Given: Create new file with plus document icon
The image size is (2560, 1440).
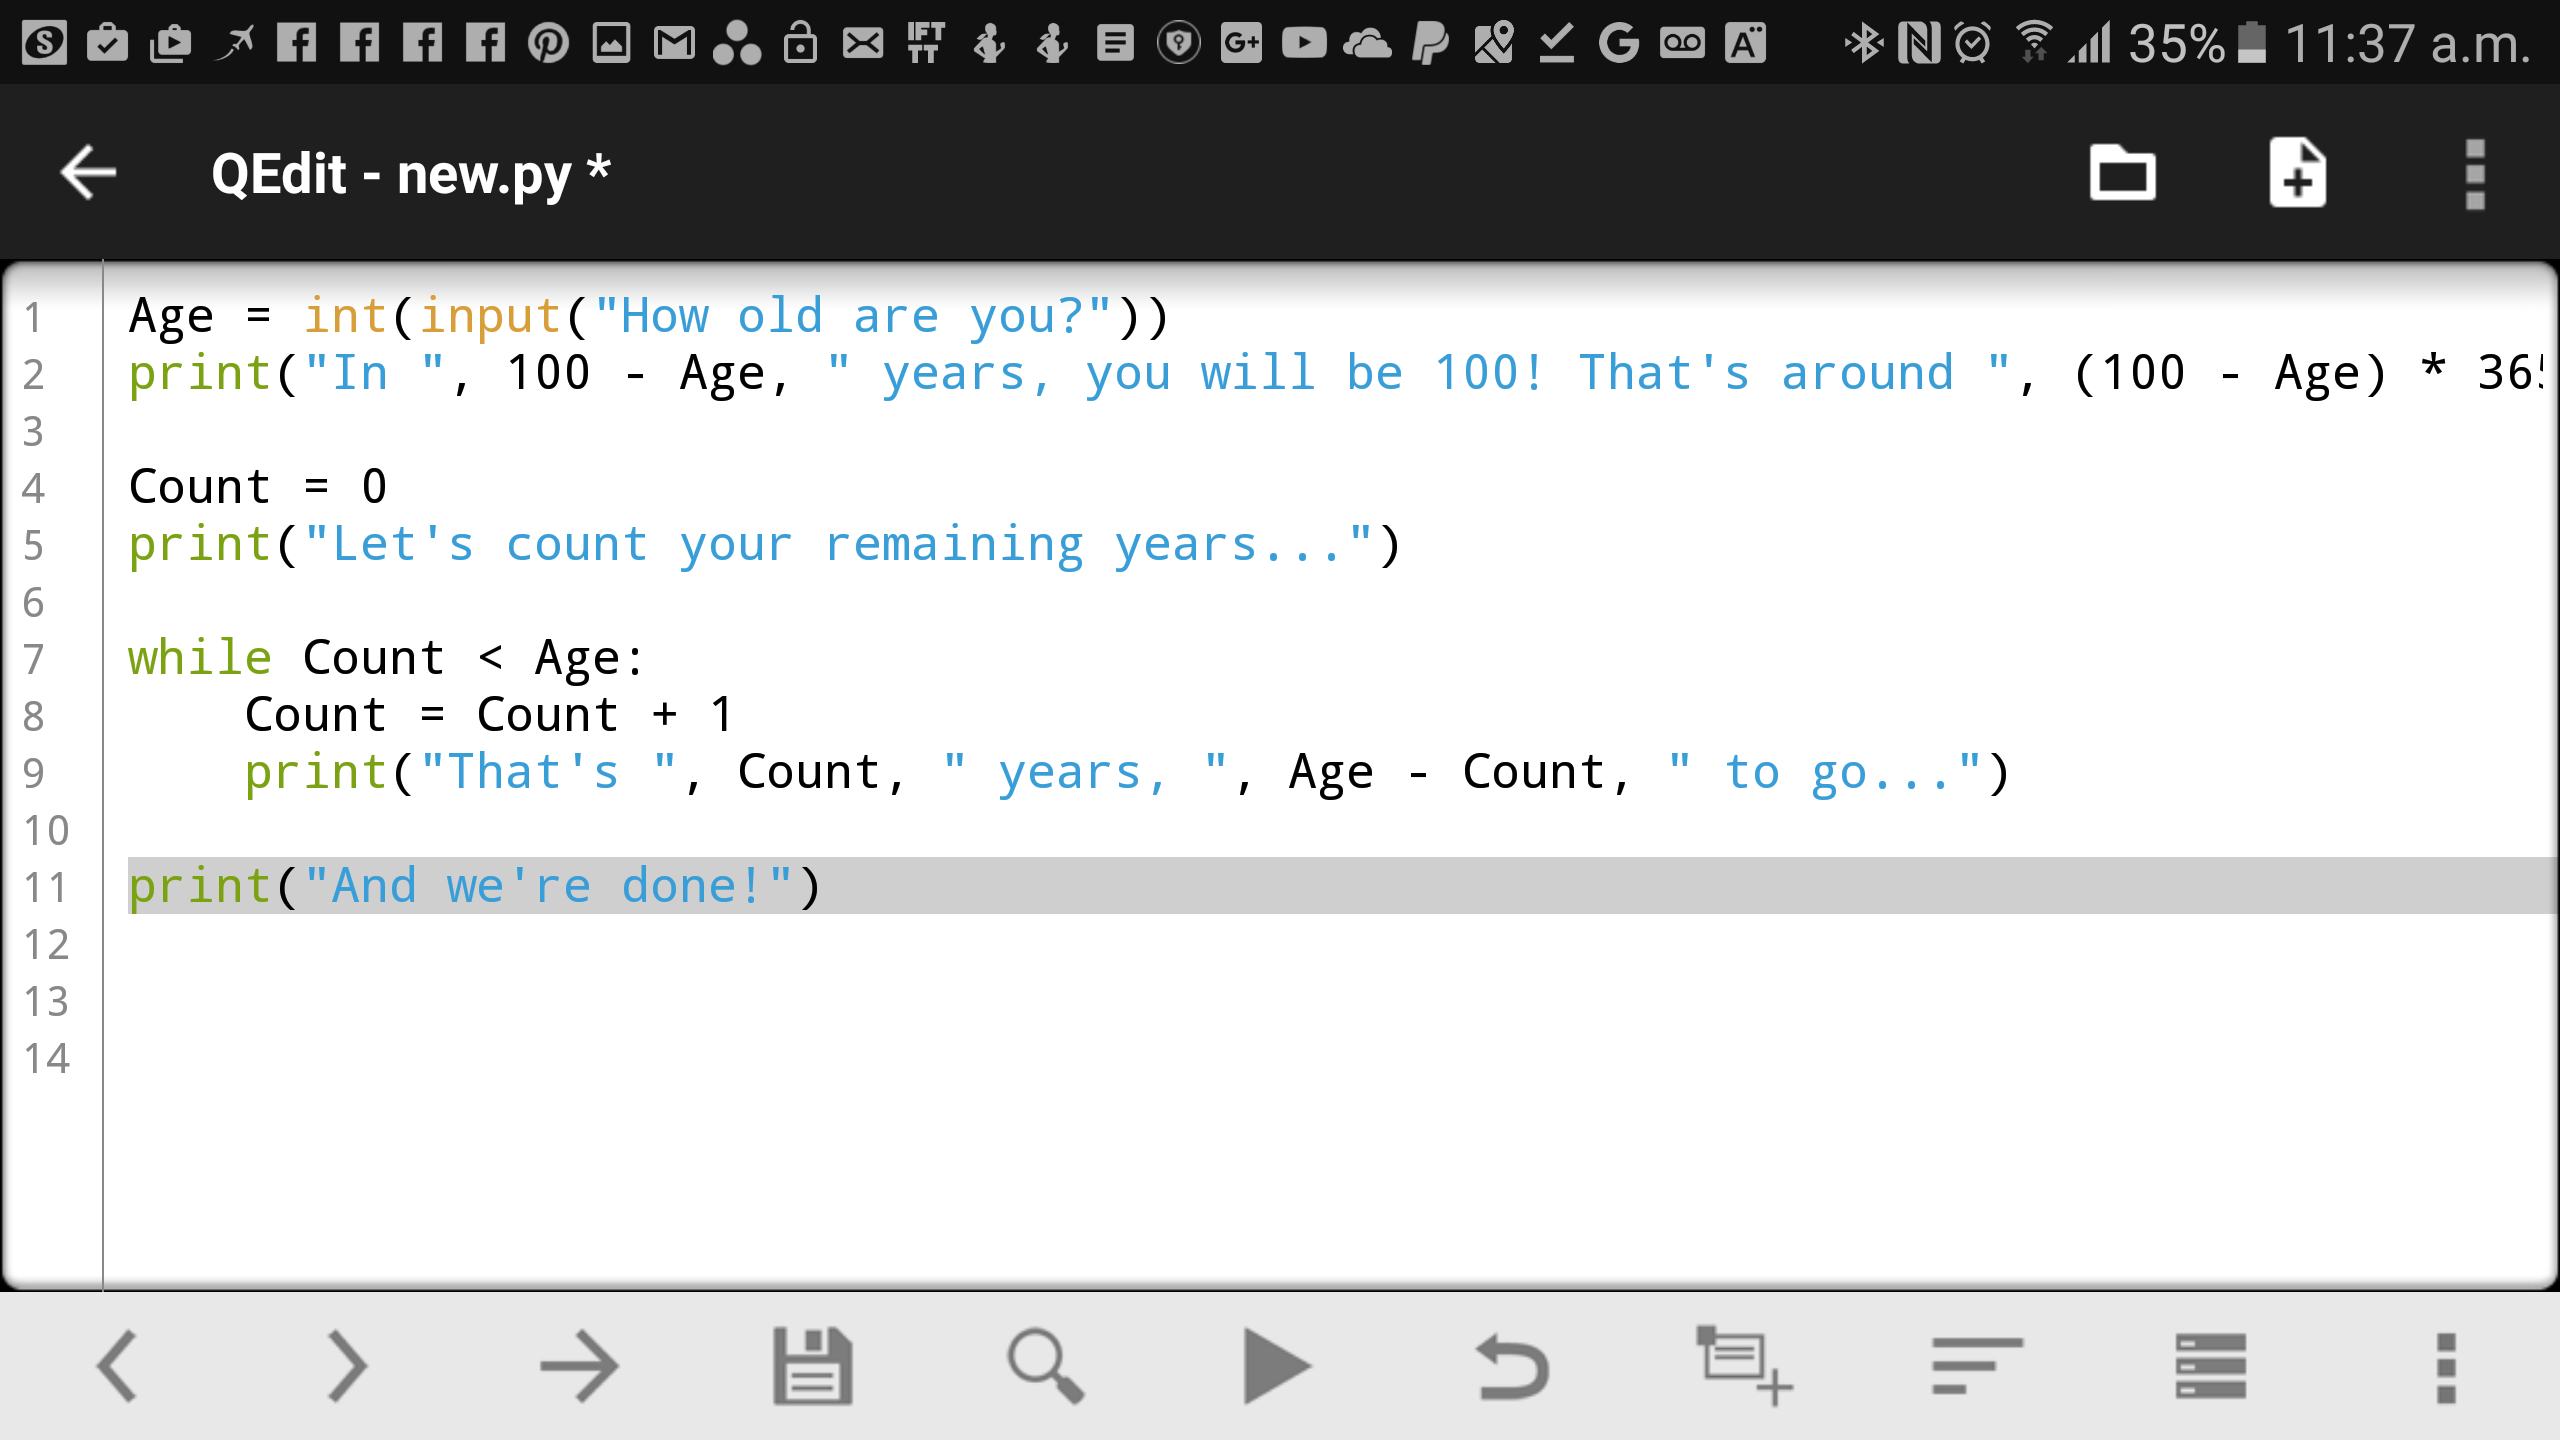Looking at the screenshot, I should 2297,173.
